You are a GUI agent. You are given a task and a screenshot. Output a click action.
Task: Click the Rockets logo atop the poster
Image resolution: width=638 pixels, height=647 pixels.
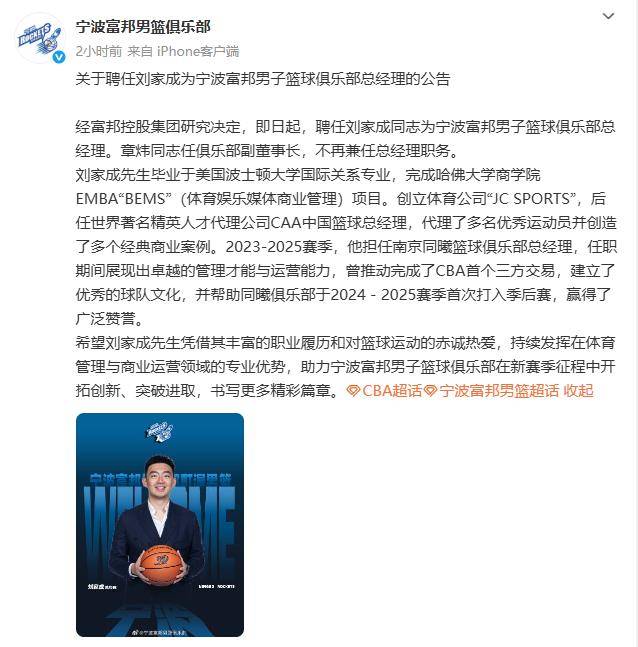pos(160,432)
